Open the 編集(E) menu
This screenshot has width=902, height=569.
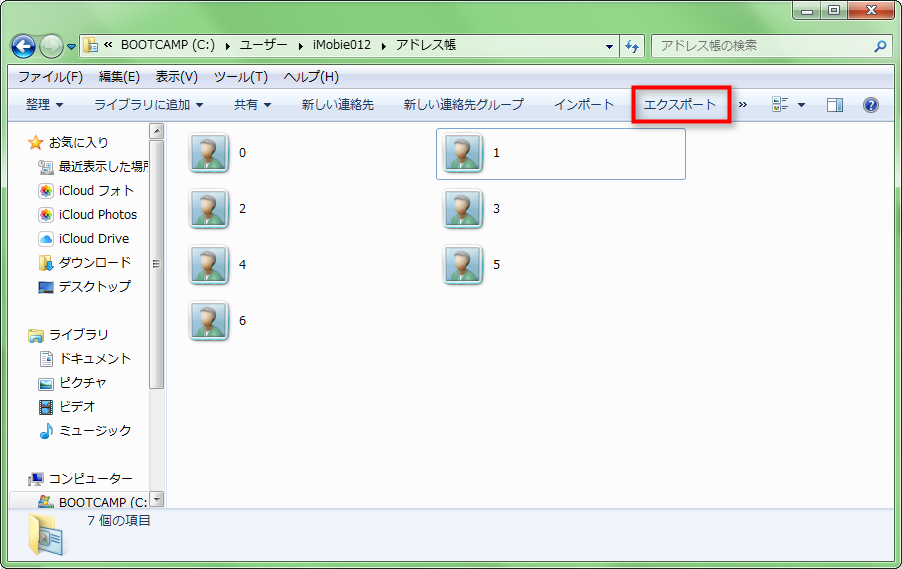click(119, 77)
